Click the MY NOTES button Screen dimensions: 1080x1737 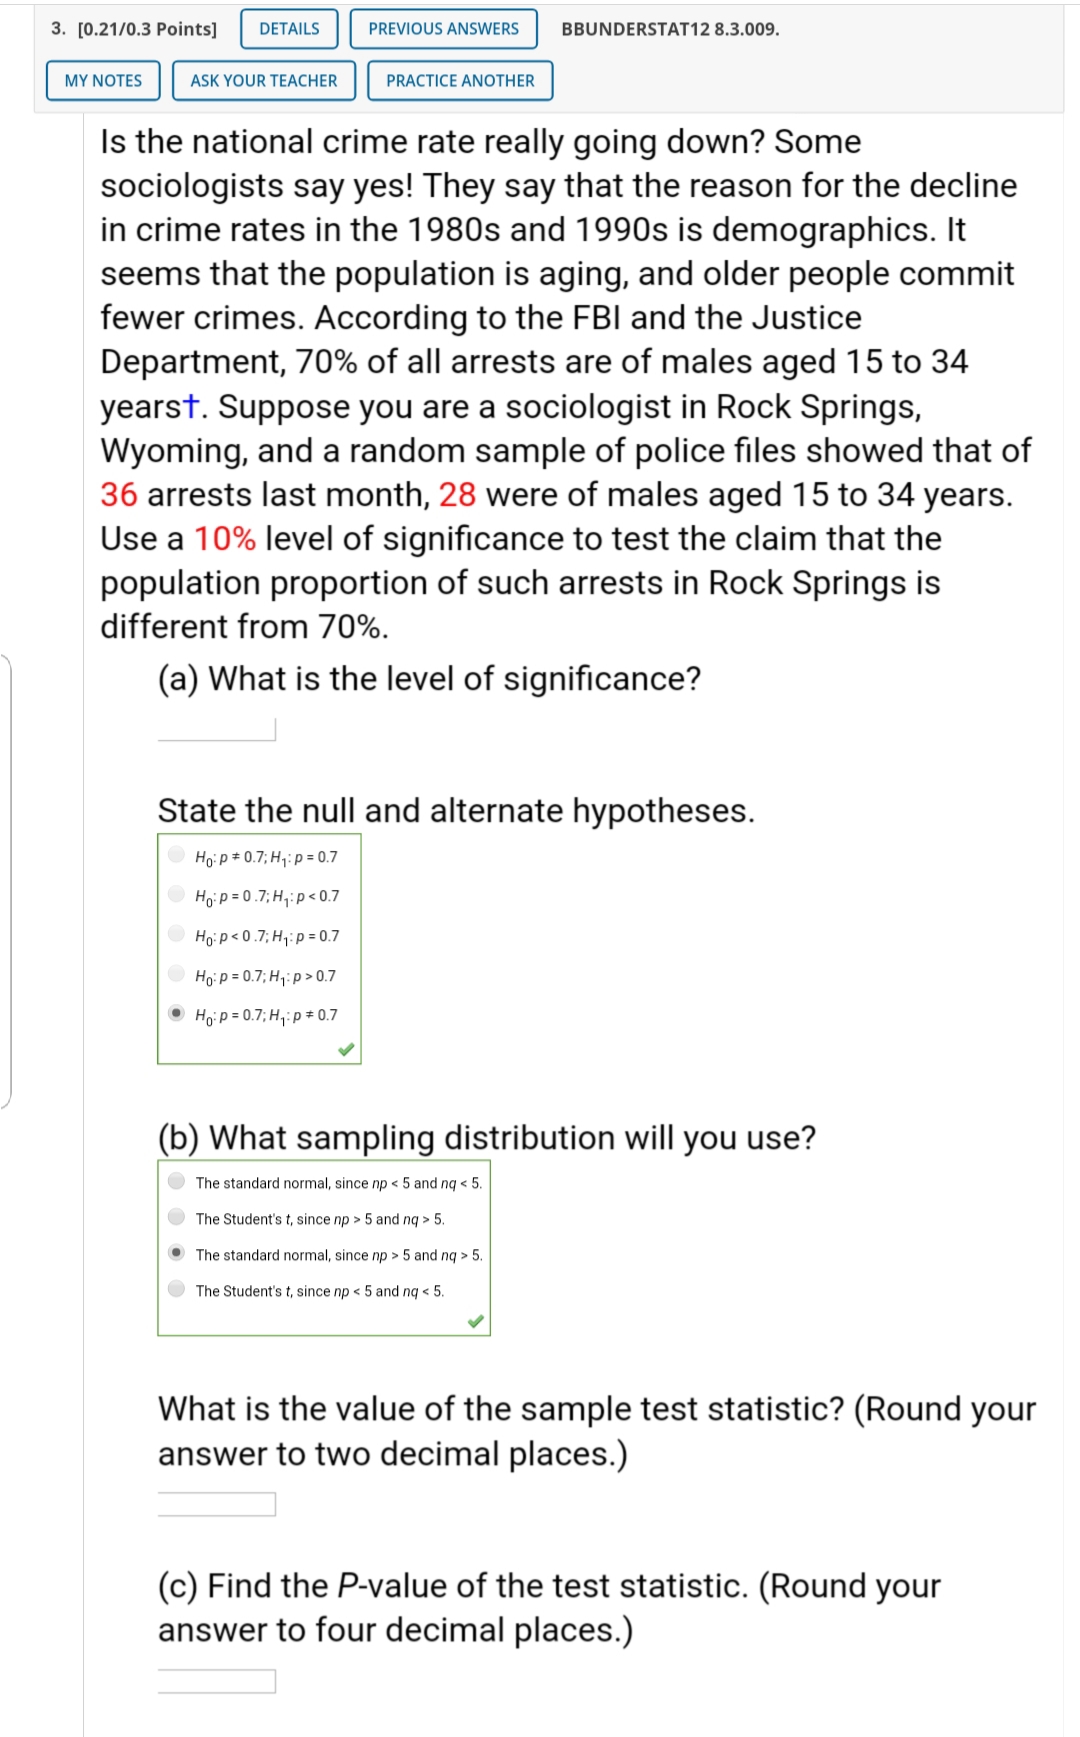[x=103, y=81]
